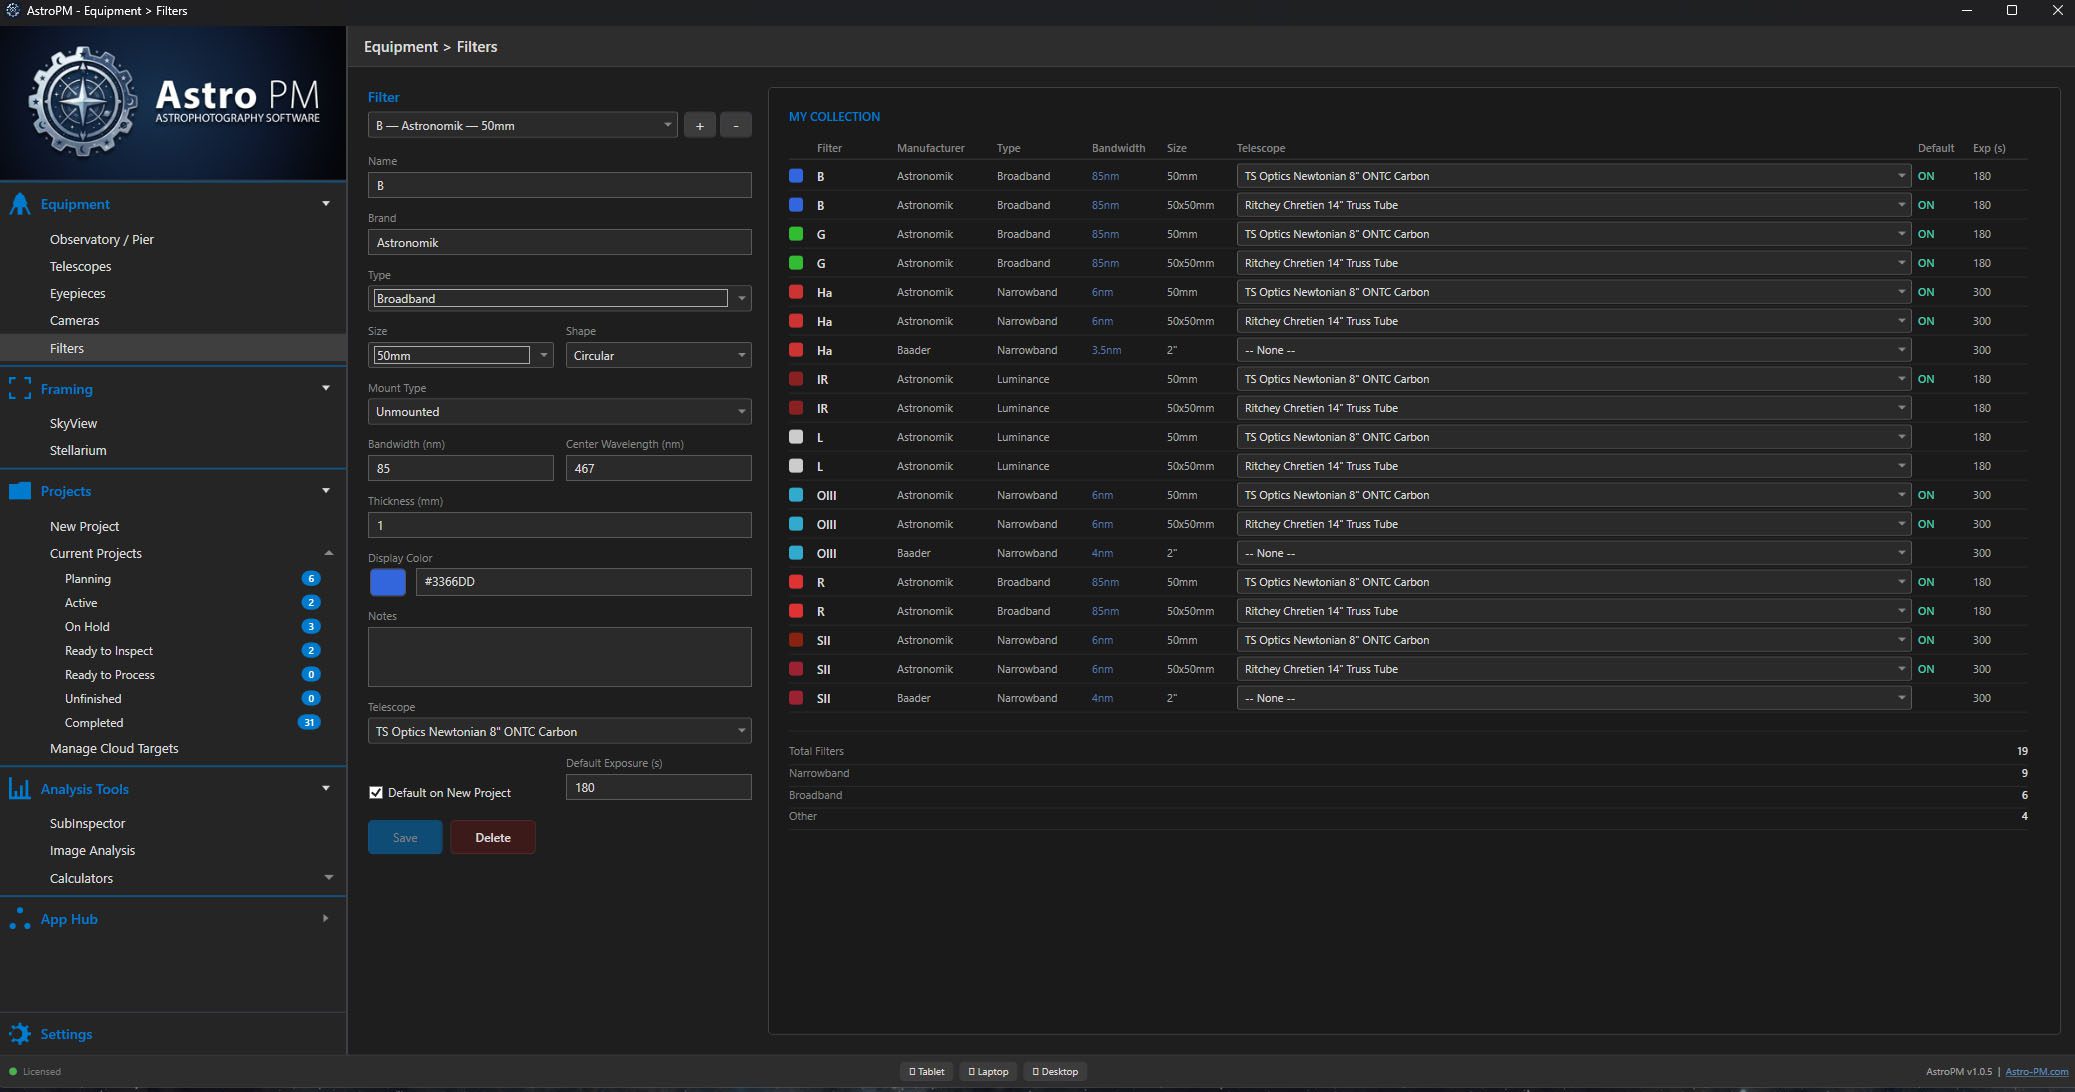Remove filter using the minus button
Viewport: 2075px width, 1092px height.
click(x=736, y=126)
